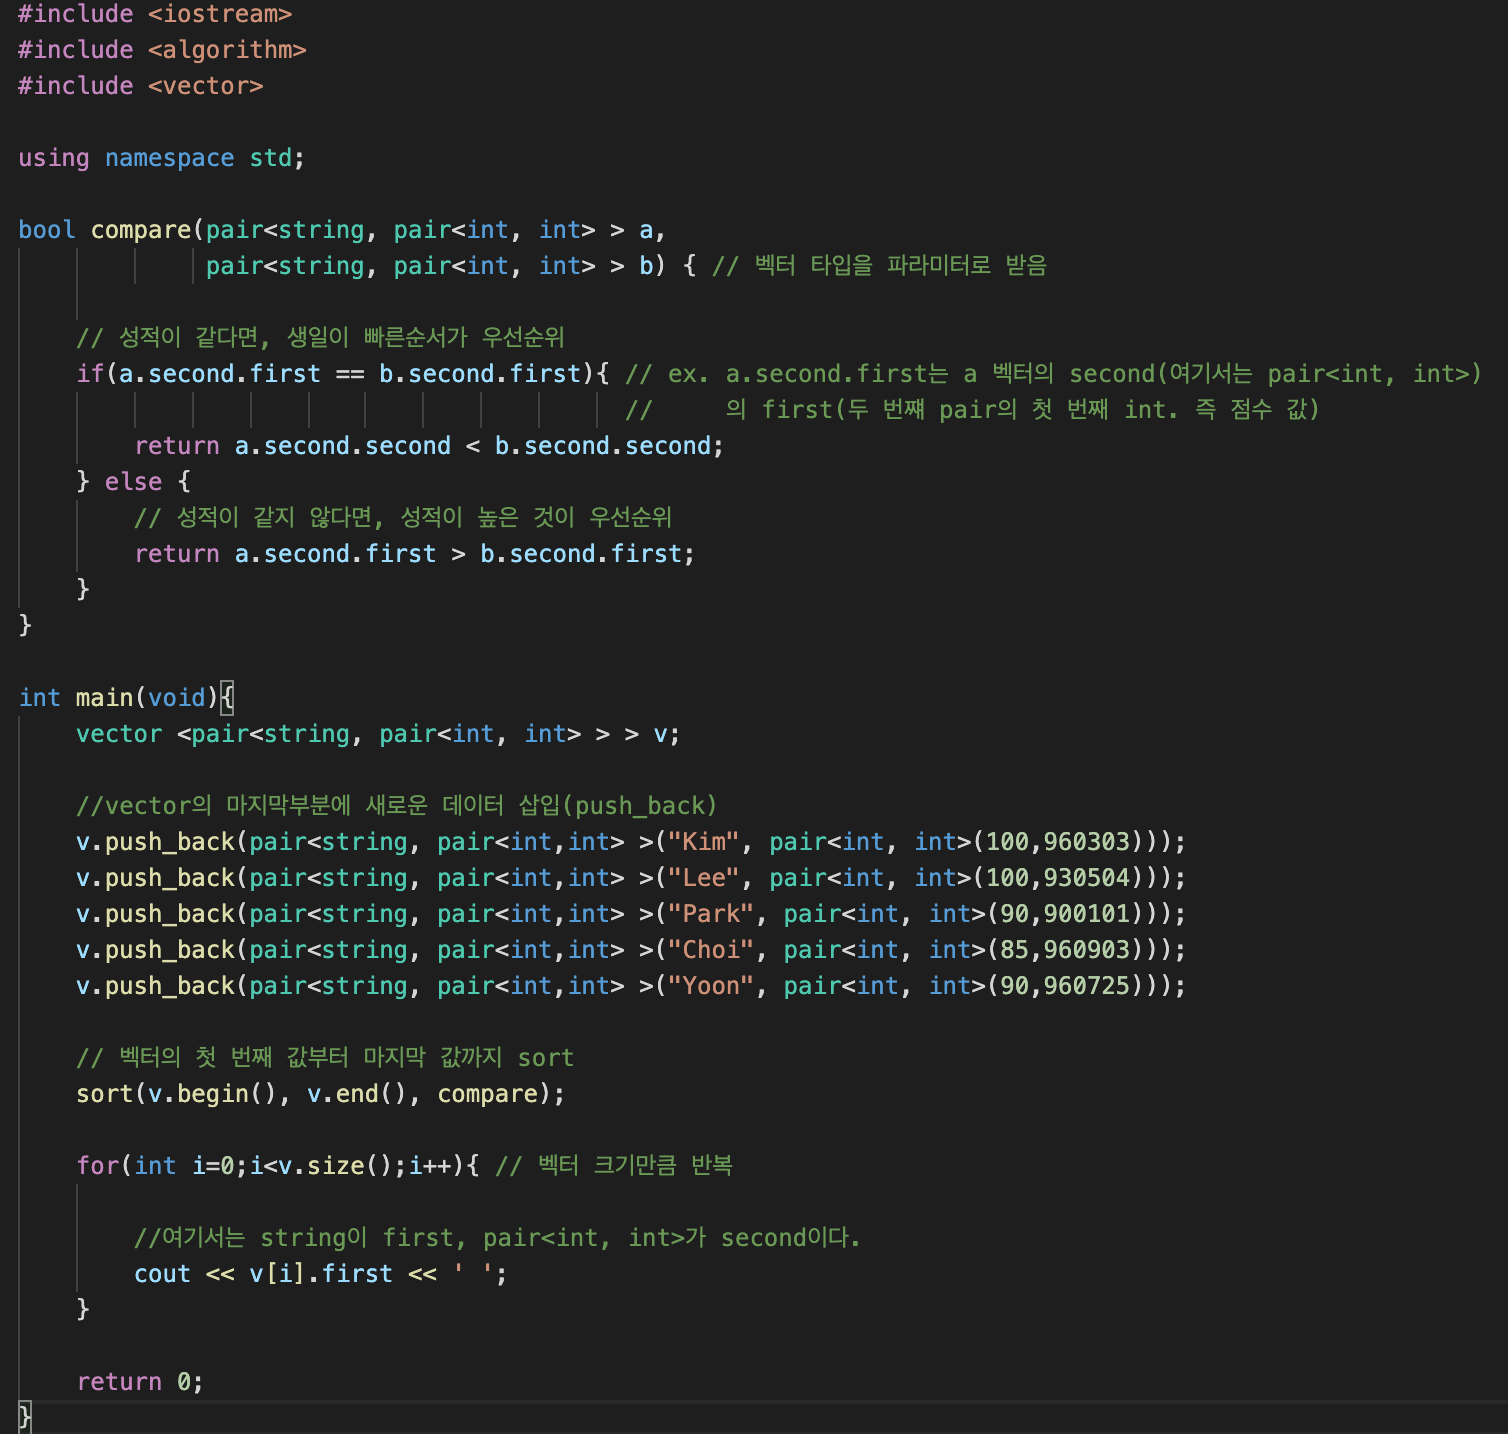Click the using namespace std statement
This screenshot has width=1508, height=1434.
click(160, 157)
